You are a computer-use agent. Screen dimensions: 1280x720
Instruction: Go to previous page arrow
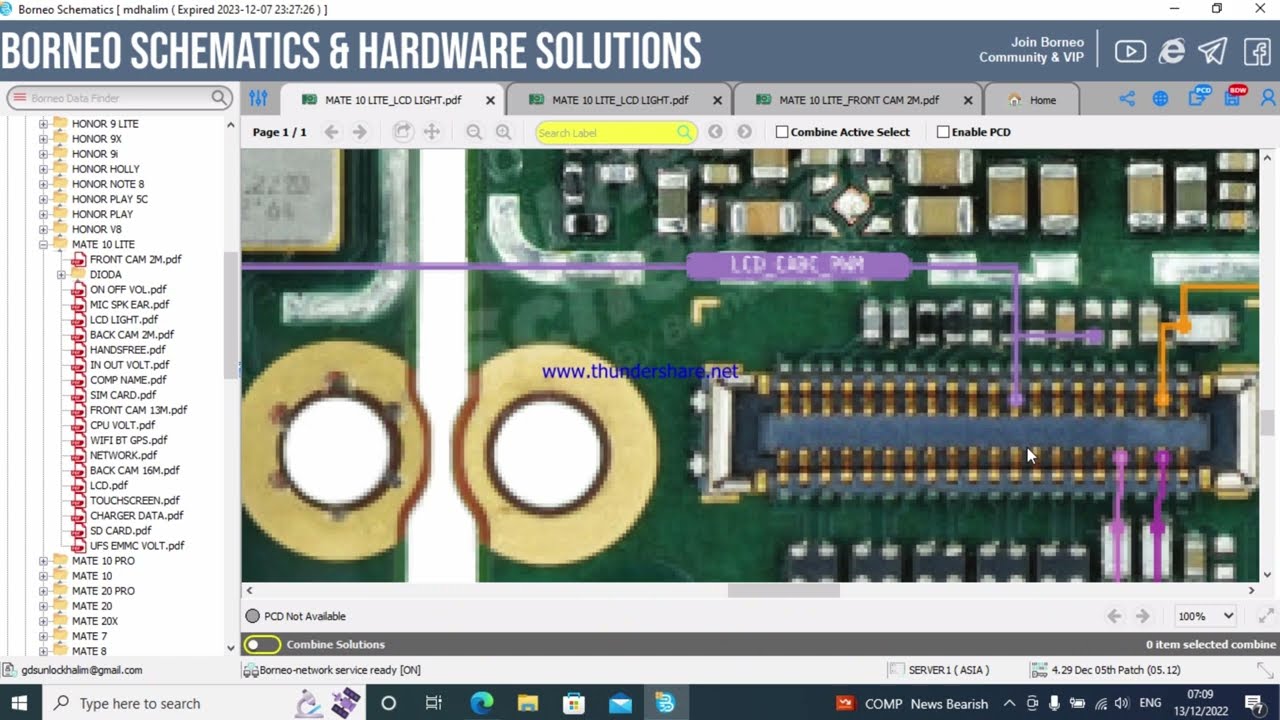(331, 132)
